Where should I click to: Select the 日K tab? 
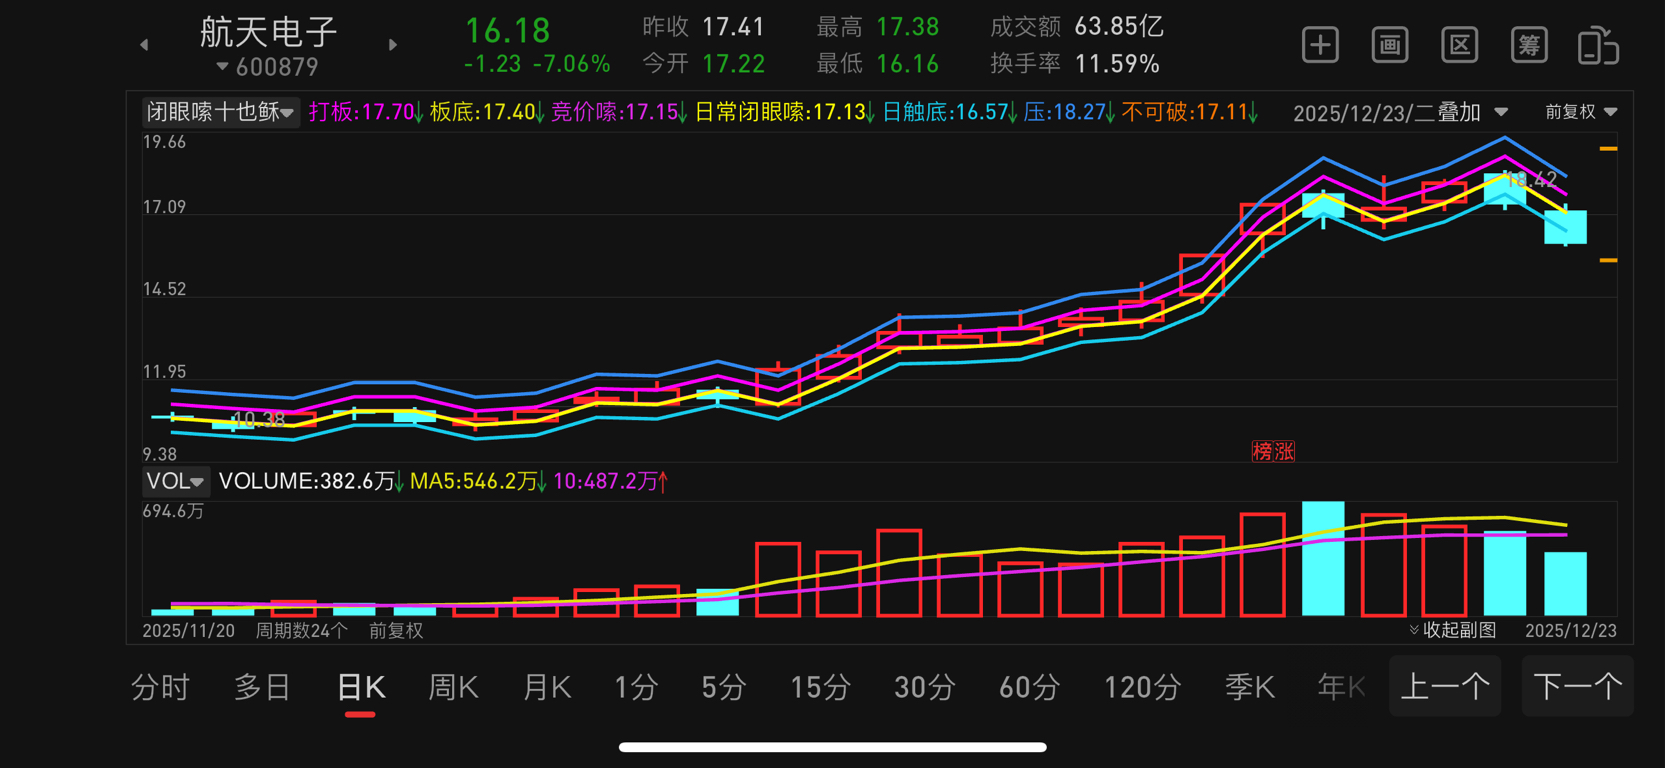361,688
